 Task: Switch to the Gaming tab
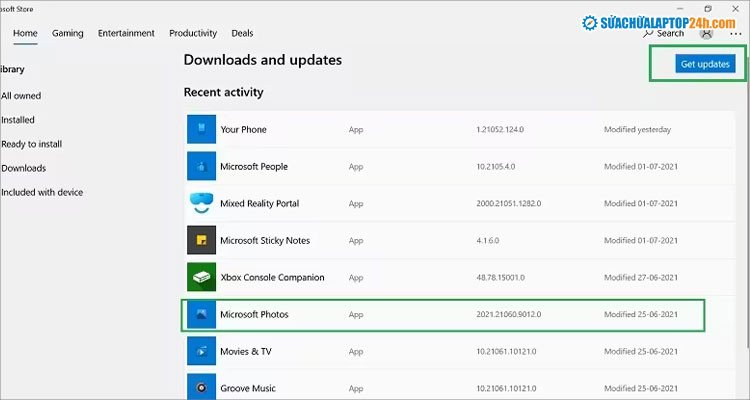[67, 33]
